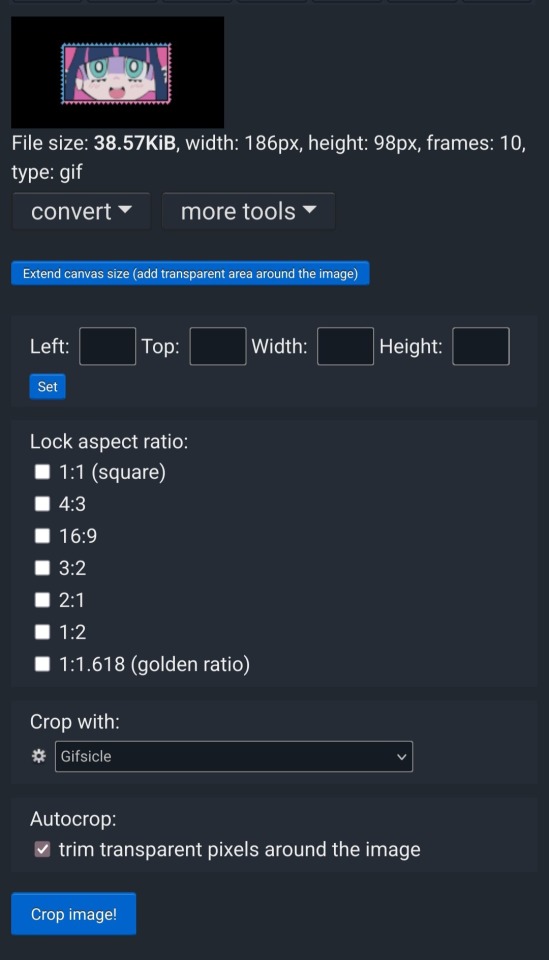
Task: Open the convert dropdown menu
Action: [81, 211]
